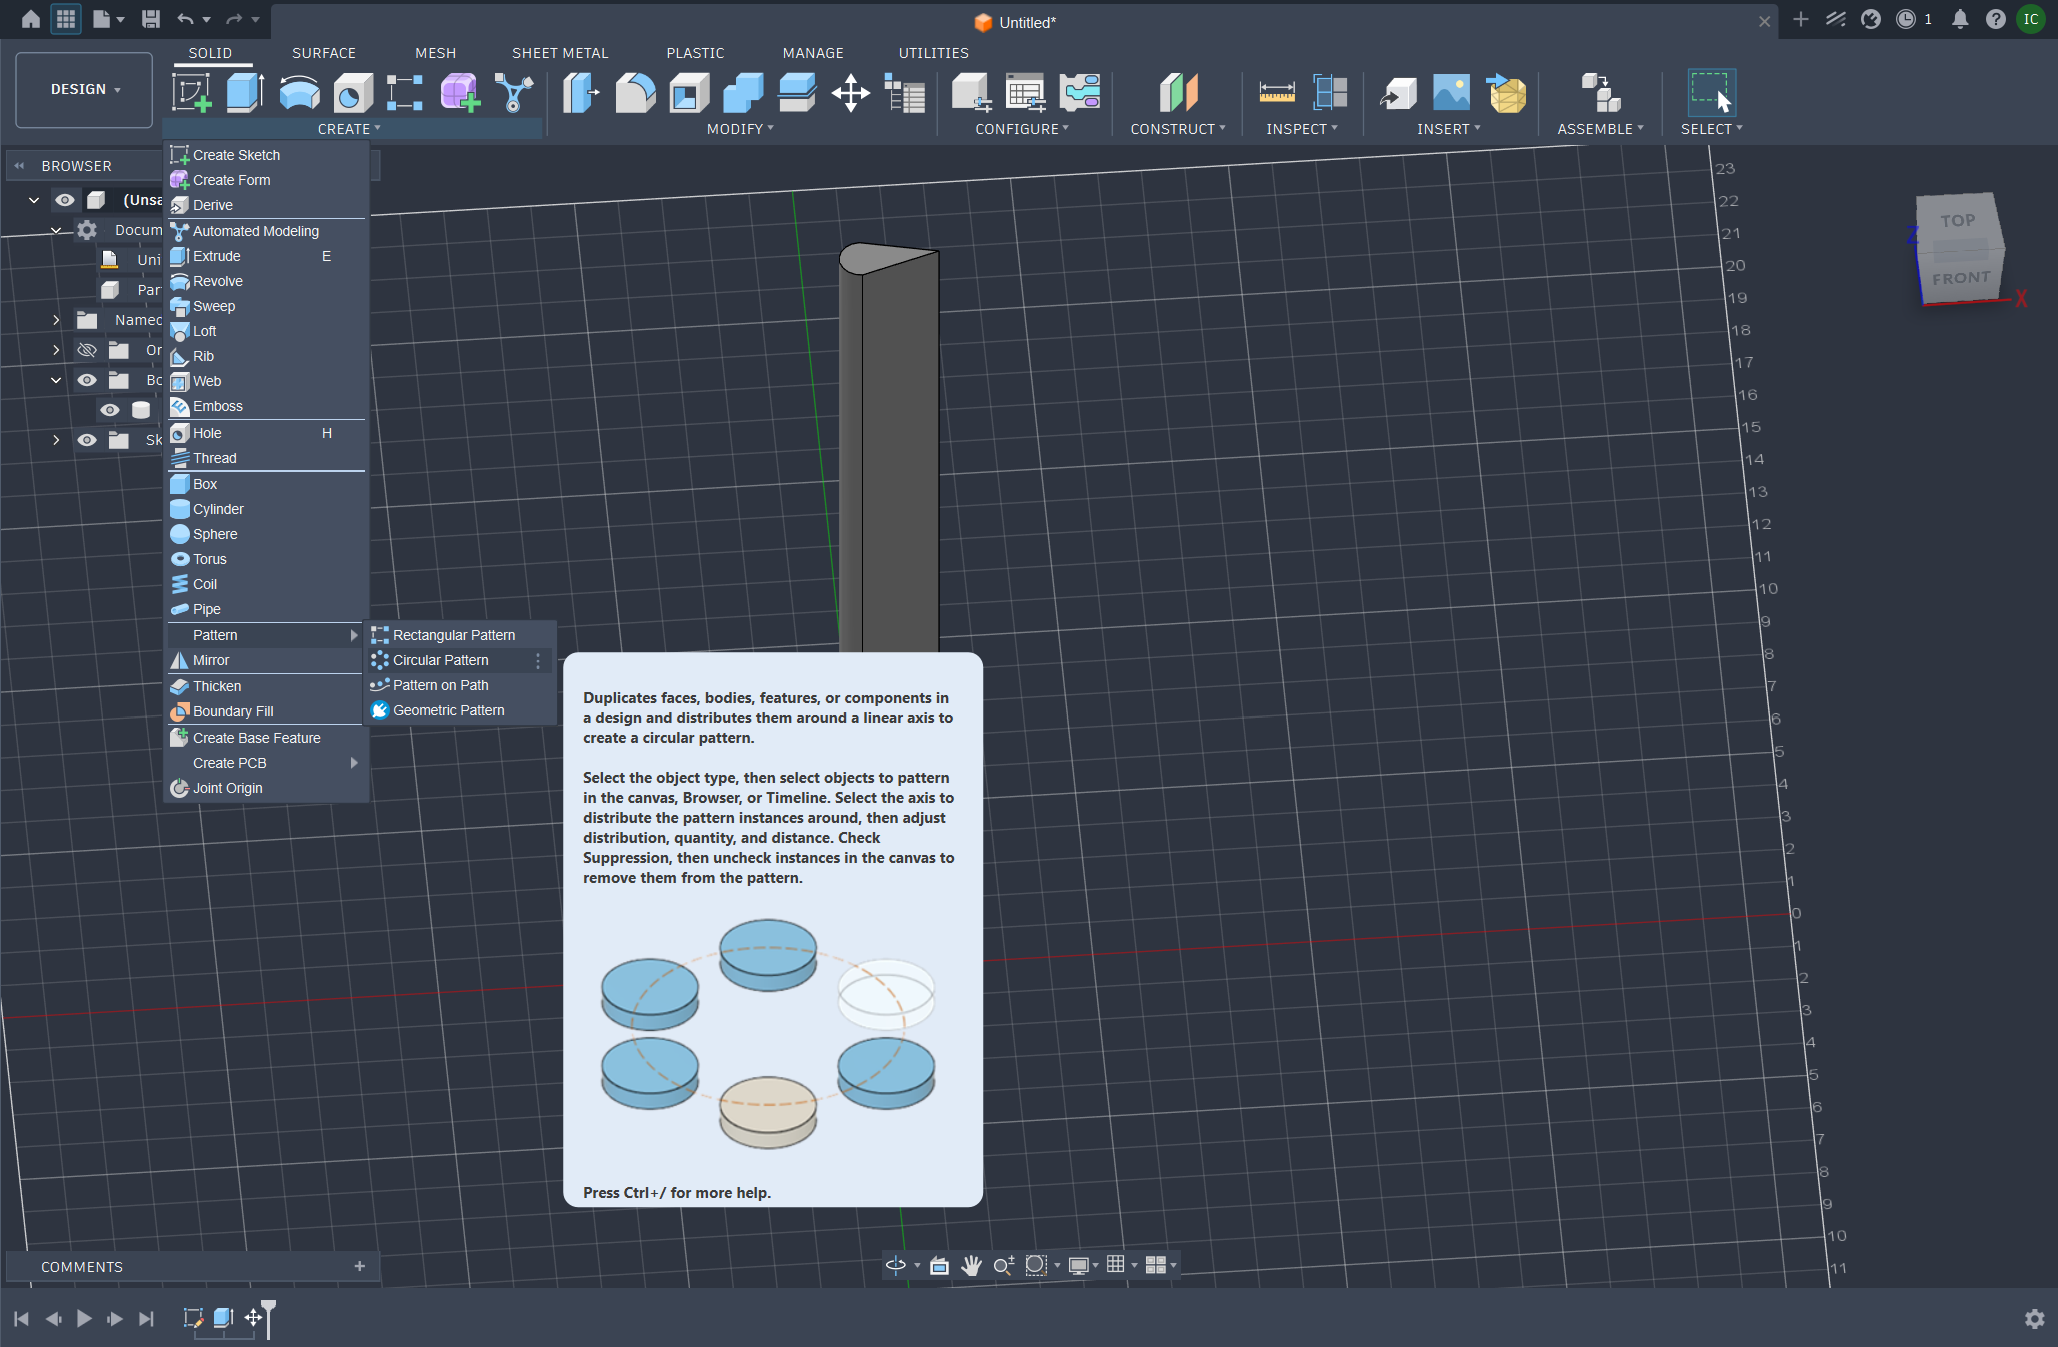The image size is (2058, 1347).
Task: Switch to the SURFACE tab
Action: tap(324, 53)
